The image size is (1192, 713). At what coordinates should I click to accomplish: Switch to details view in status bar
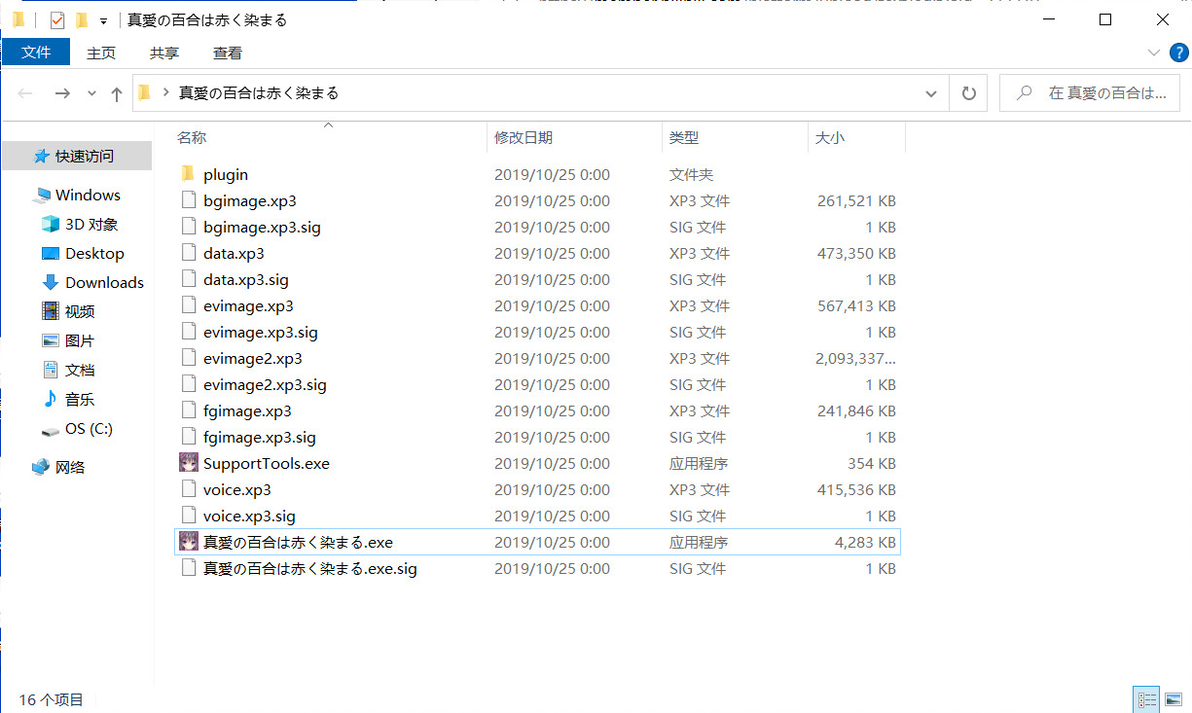tap(1146, 699)
